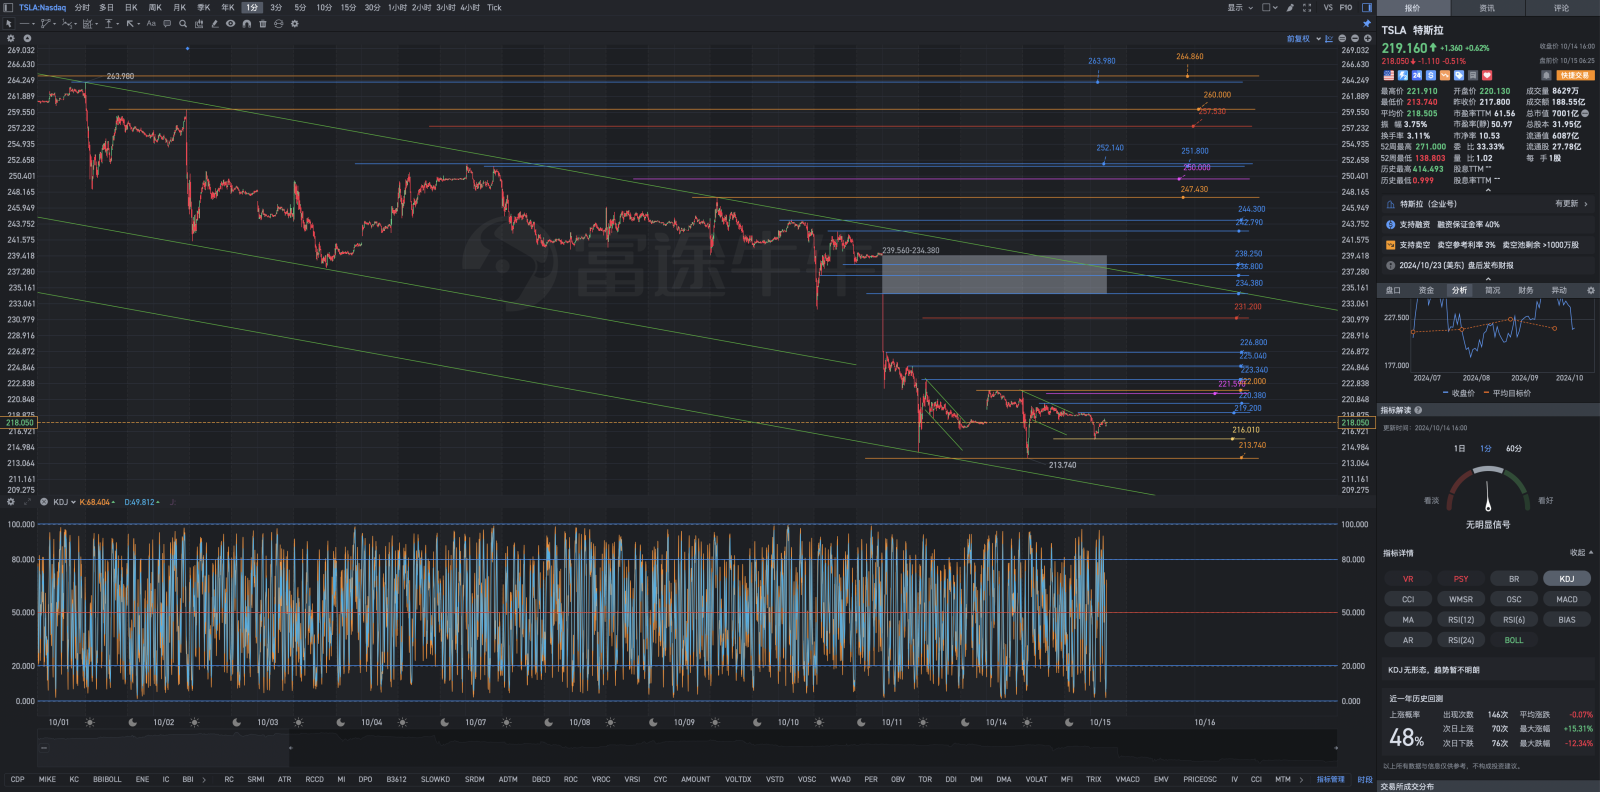Zoom out chart with minus circle icon

point(1355,38)
